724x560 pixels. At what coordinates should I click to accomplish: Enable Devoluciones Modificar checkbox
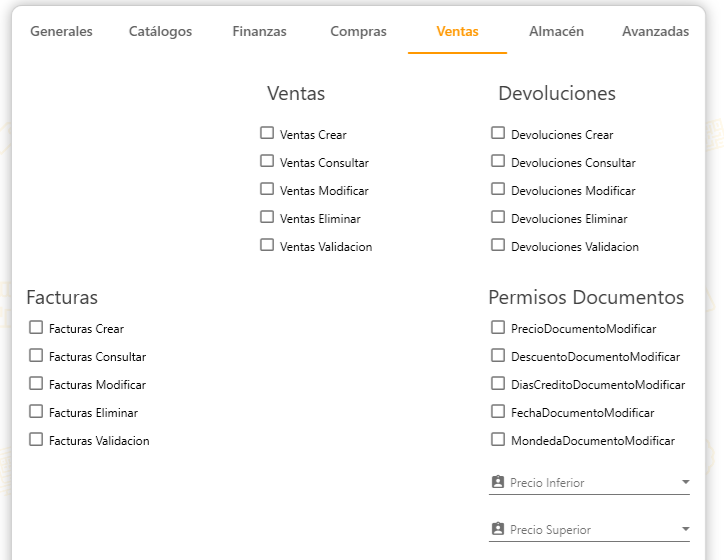click(498, 189)
